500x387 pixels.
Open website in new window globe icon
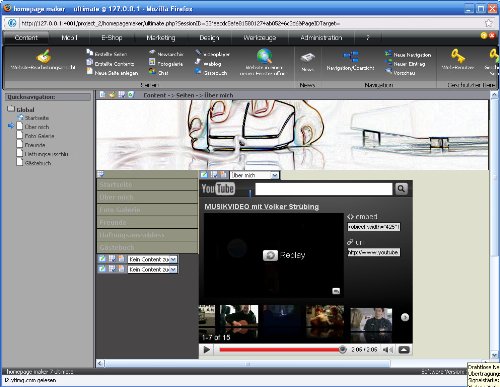click(264, 56)
